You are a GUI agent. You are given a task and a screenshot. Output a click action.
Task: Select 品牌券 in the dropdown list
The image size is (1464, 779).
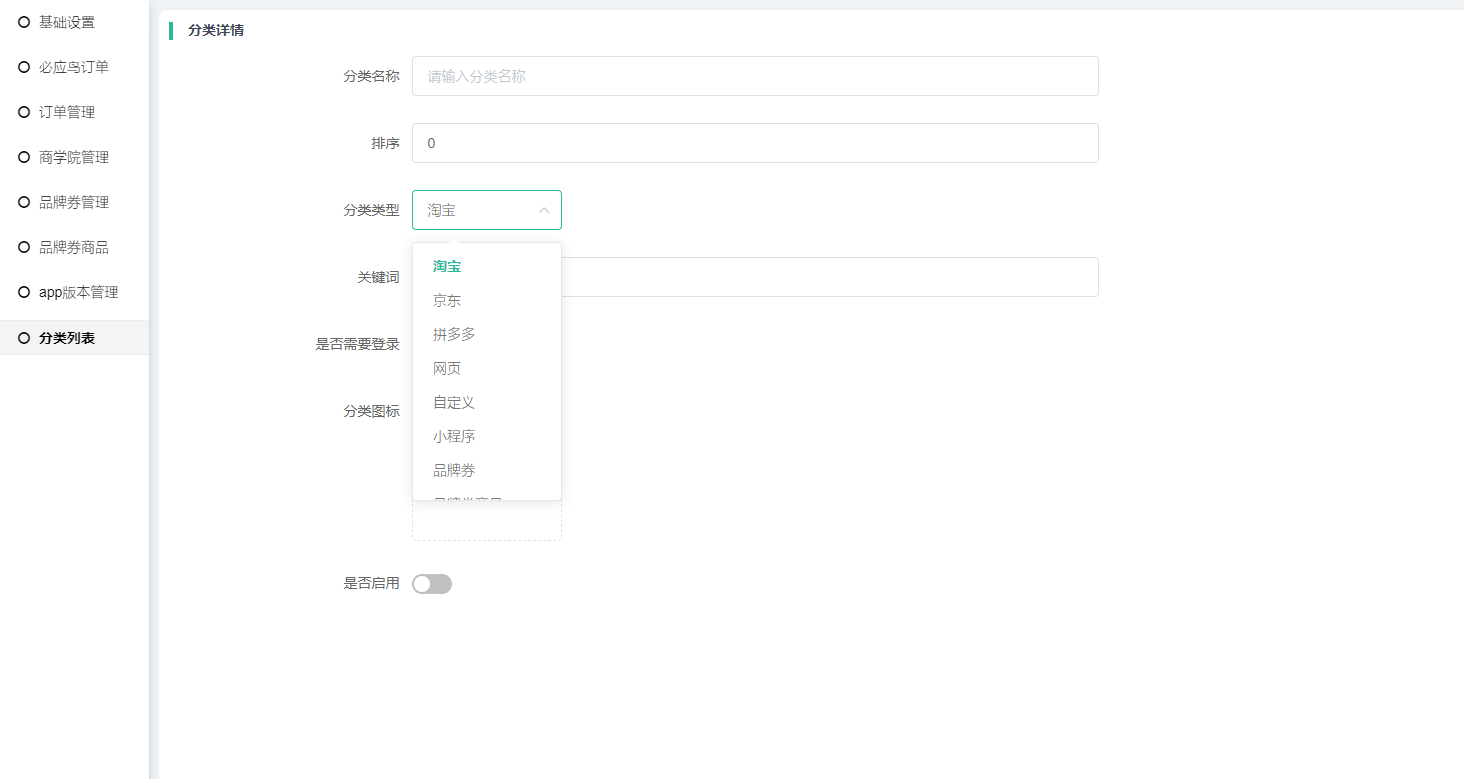click(x=454, y=470)
